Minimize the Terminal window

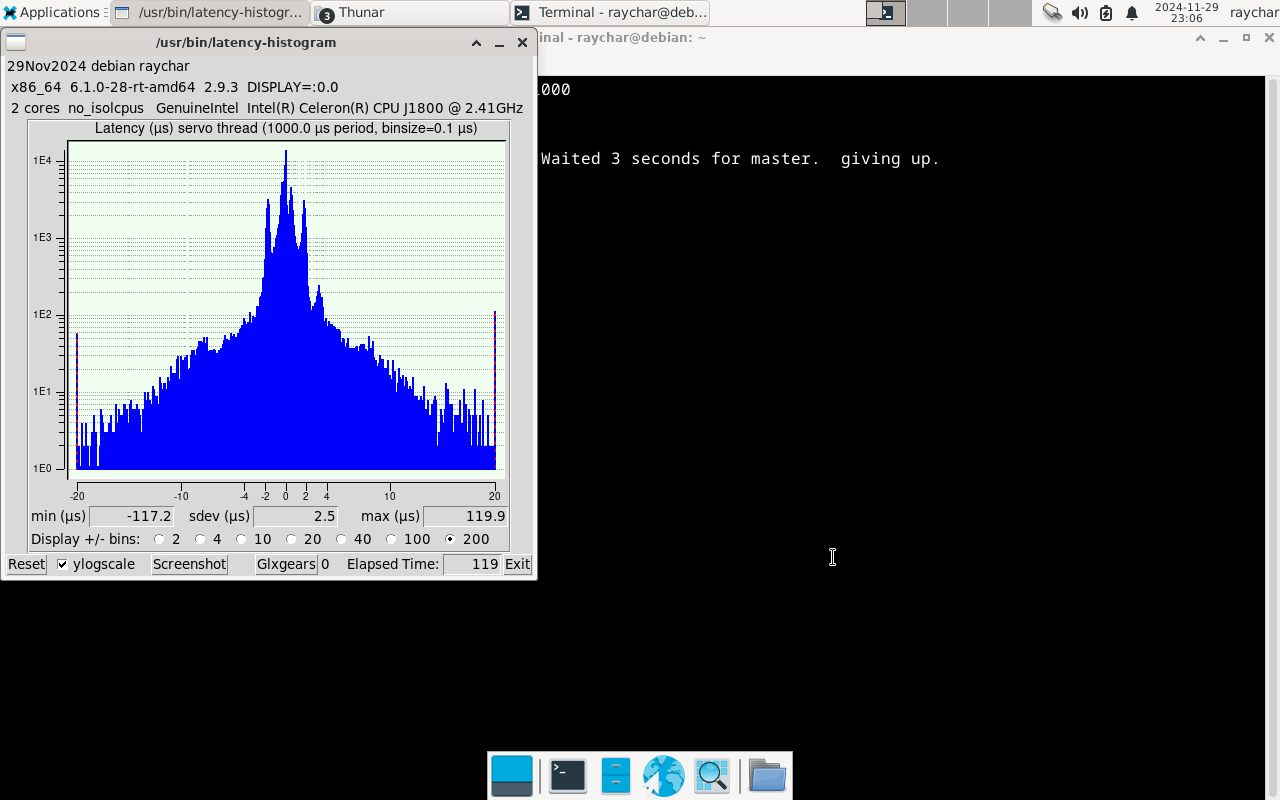(x=1223, y=38)
